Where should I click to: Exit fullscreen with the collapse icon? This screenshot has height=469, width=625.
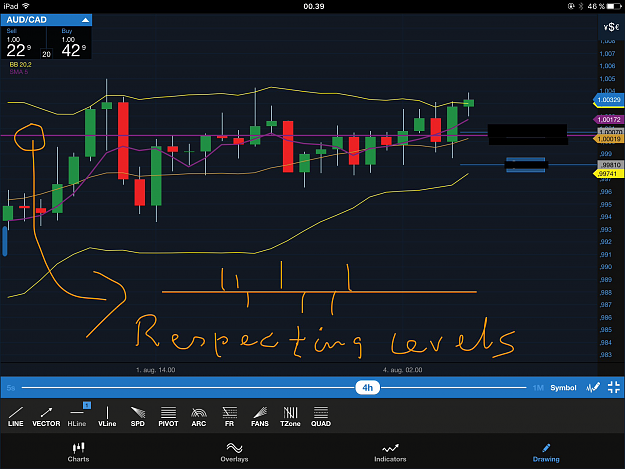coord(614,387)
